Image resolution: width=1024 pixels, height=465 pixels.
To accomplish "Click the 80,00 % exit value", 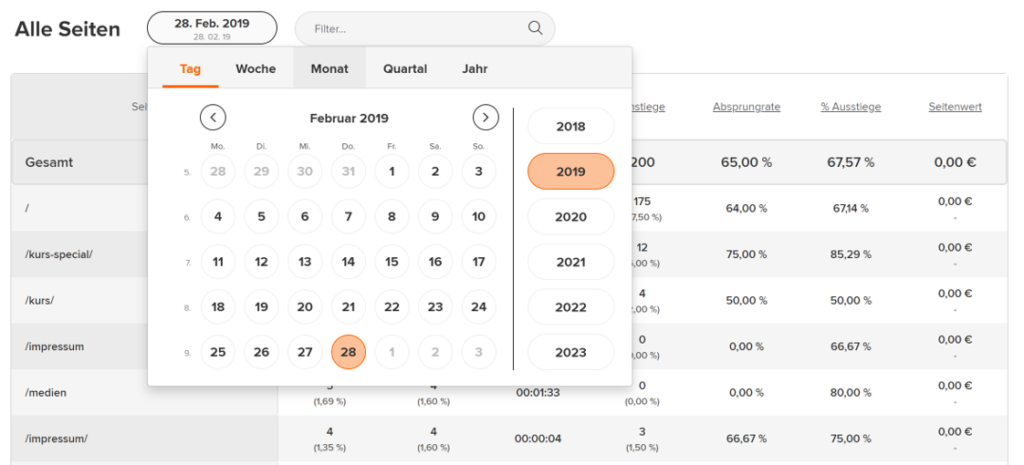I will click(851, 393).
